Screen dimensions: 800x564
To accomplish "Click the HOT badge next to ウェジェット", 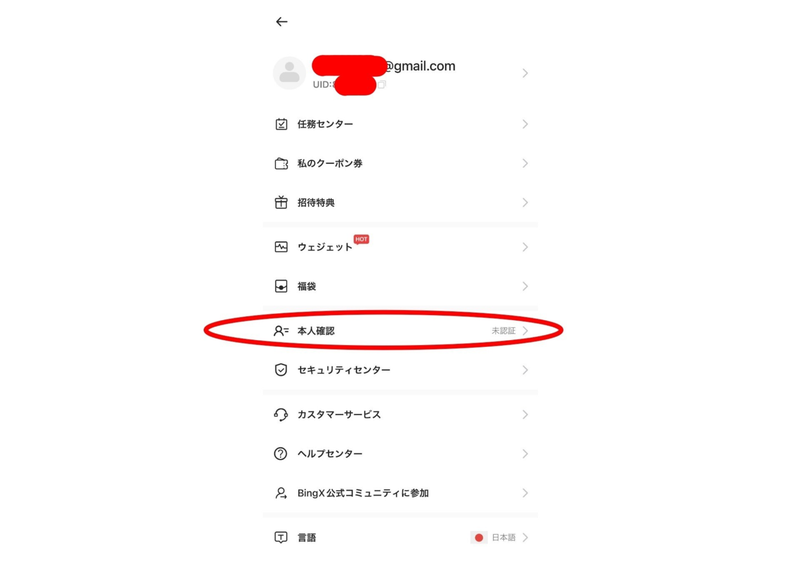I will 361,239.
